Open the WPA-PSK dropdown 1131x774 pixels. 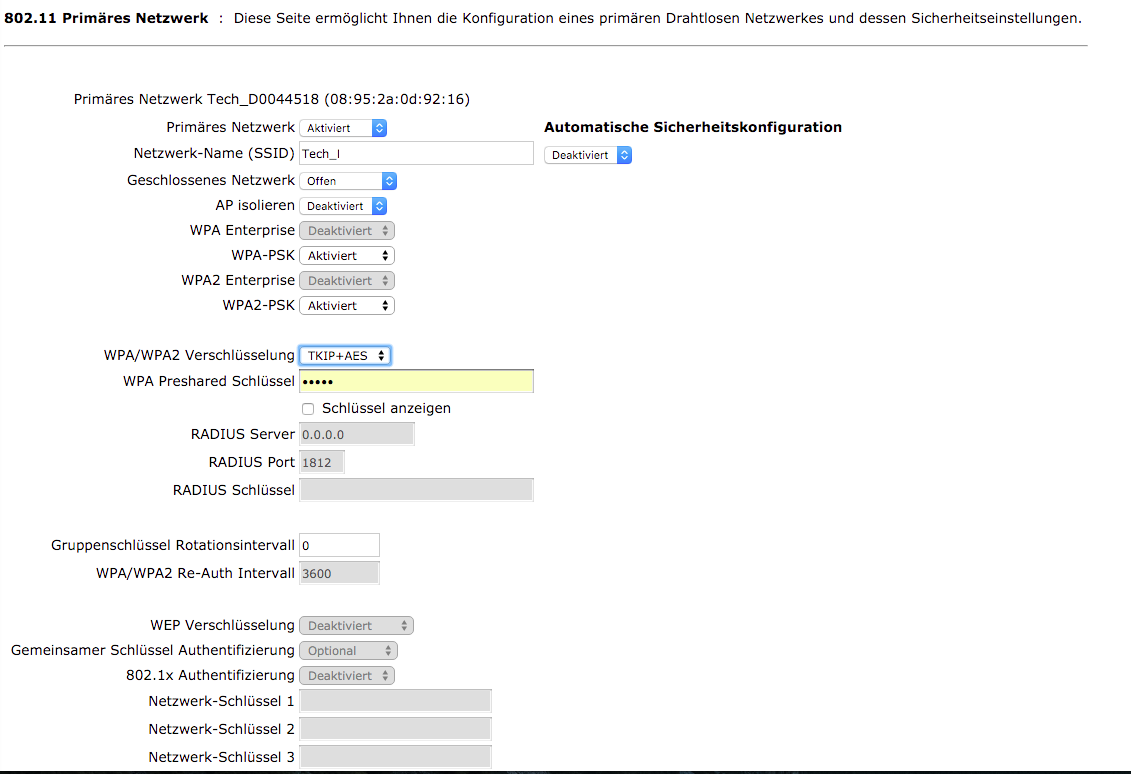[347, 255]
